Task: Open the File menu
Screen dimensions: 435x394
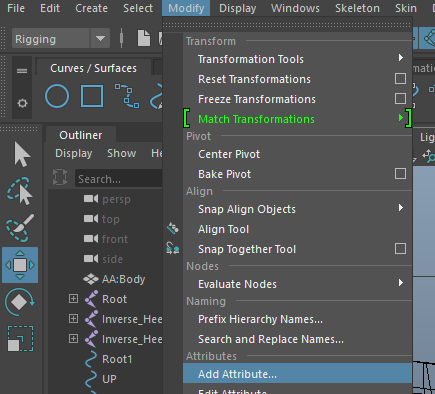Action: (16, 8)
